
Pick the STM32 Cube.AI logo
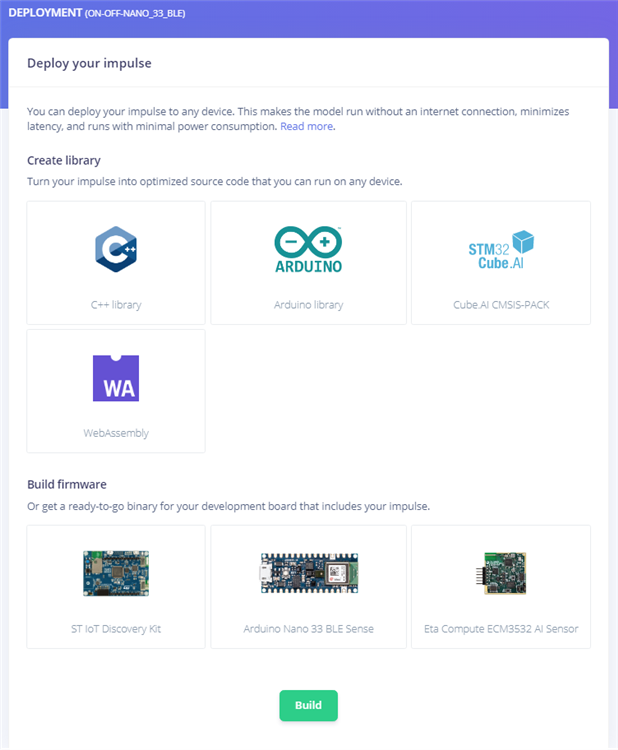(501, 250)
